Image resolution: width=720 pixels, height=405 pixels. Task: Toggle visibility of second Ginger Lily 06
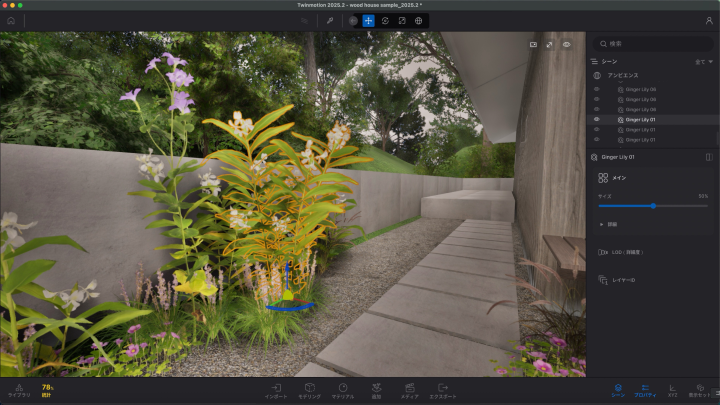pos(596,99)
